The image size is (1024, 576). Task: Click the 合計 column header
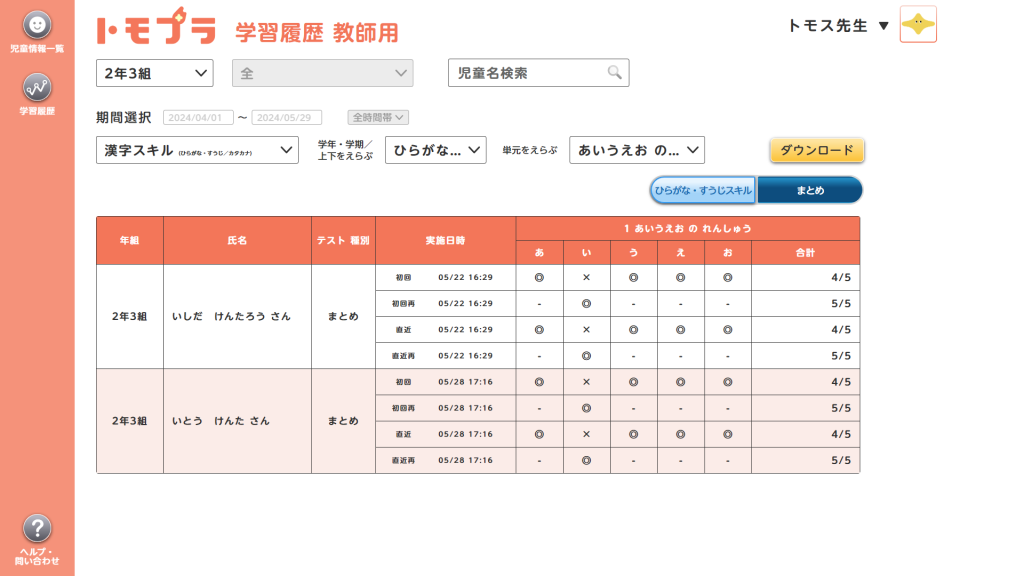(x=805, y=253)
